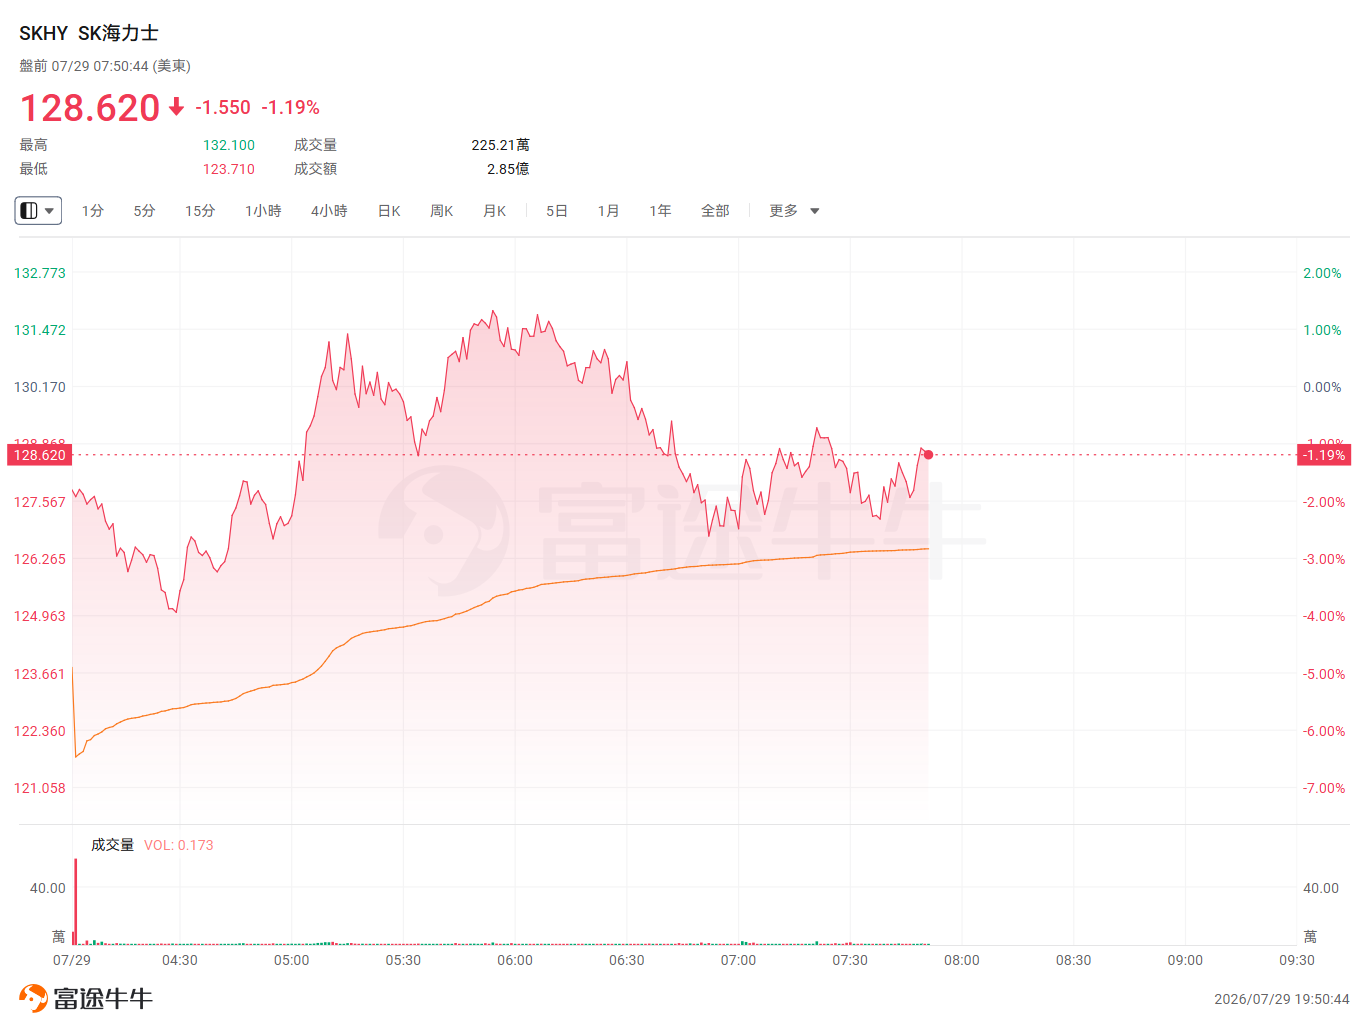Click the 成交量 volume panel label
The width and height of the screenshot is (1369, 1031).
(x=112, y=845)
